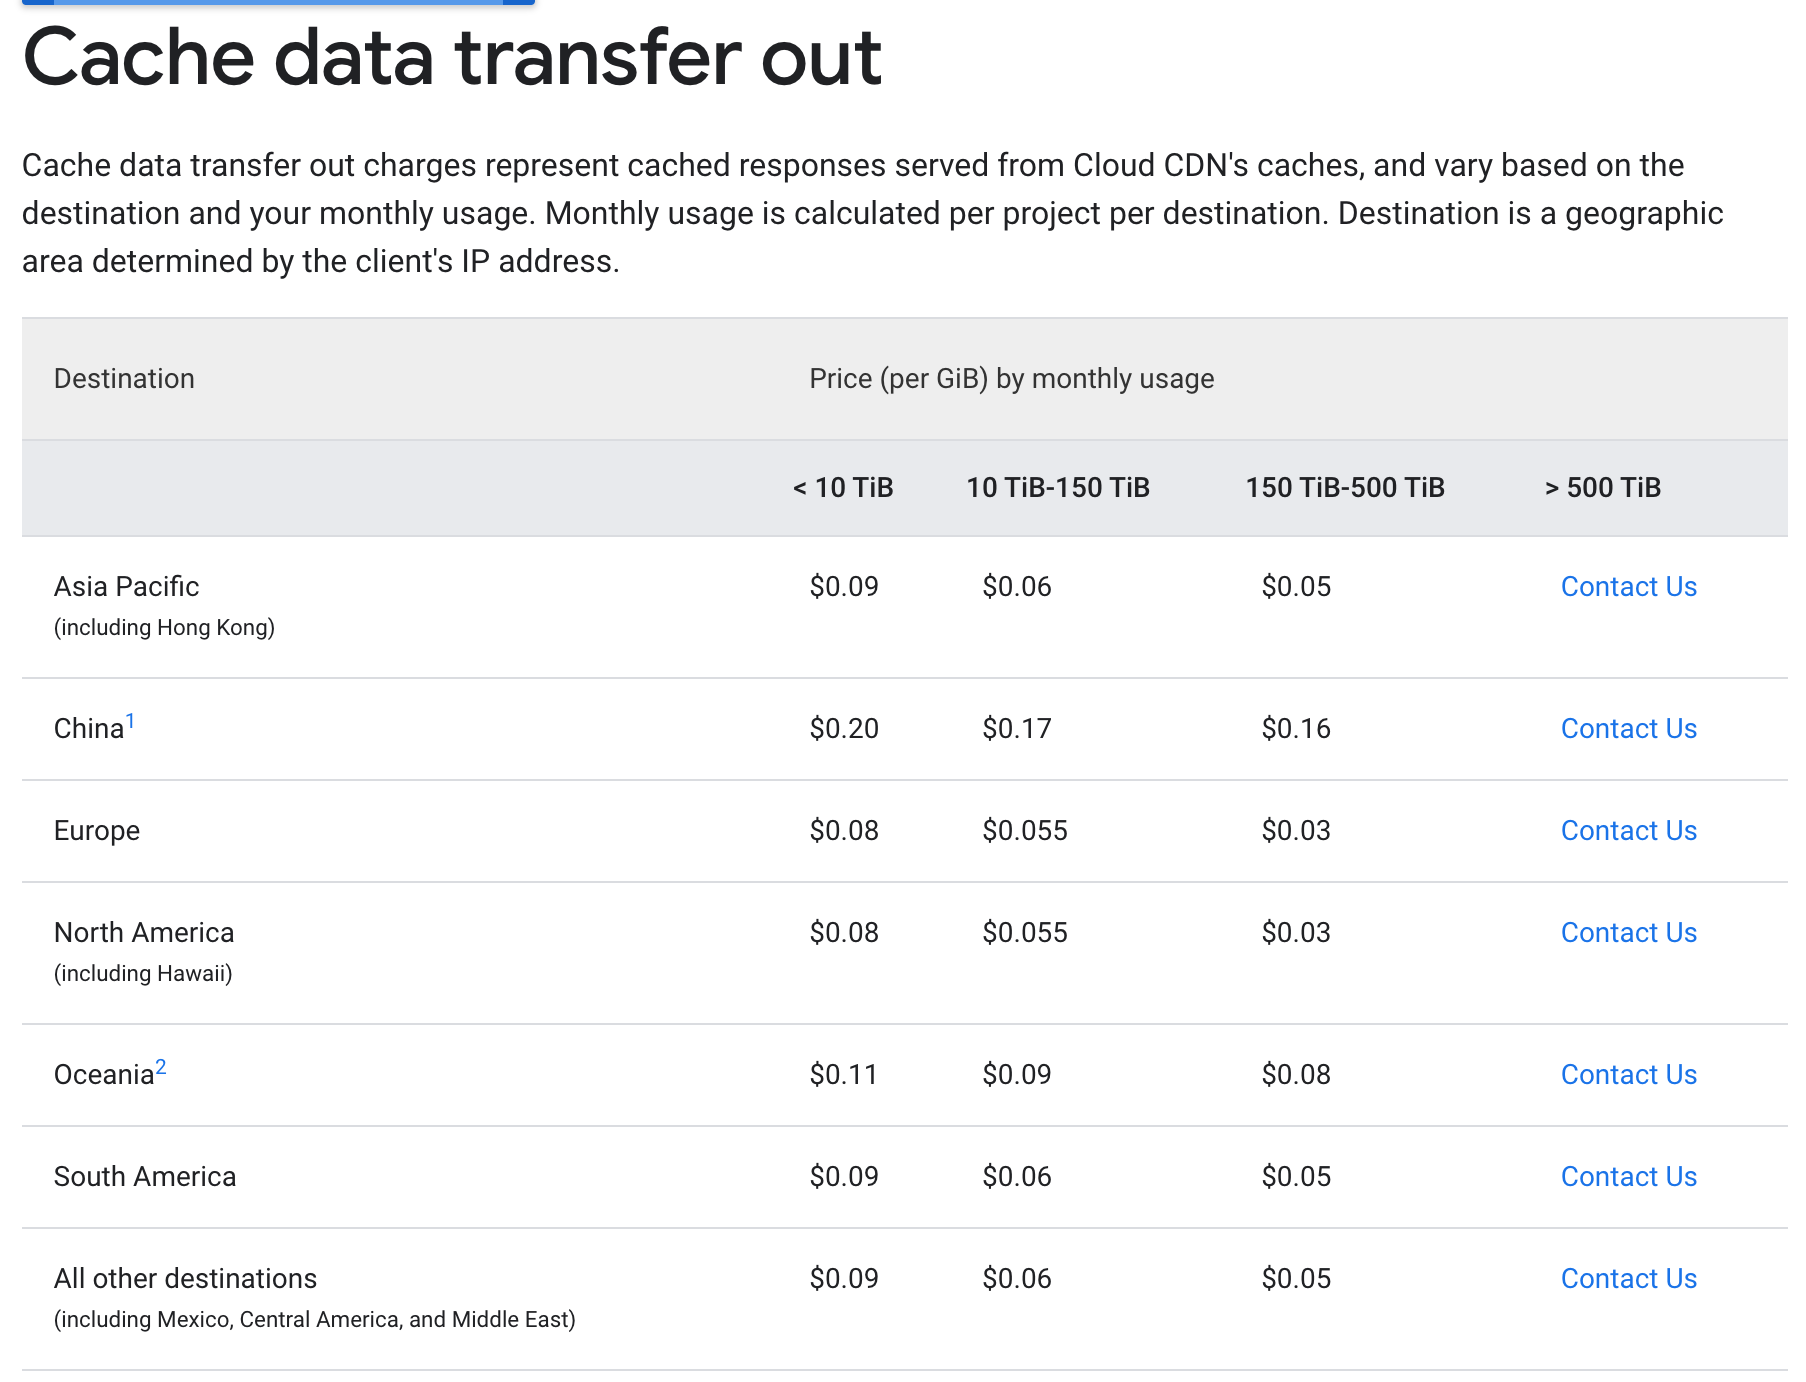Open South America Contact Us link
Viewport: 1806px width, 1382px height.
coord(1628,1177)
